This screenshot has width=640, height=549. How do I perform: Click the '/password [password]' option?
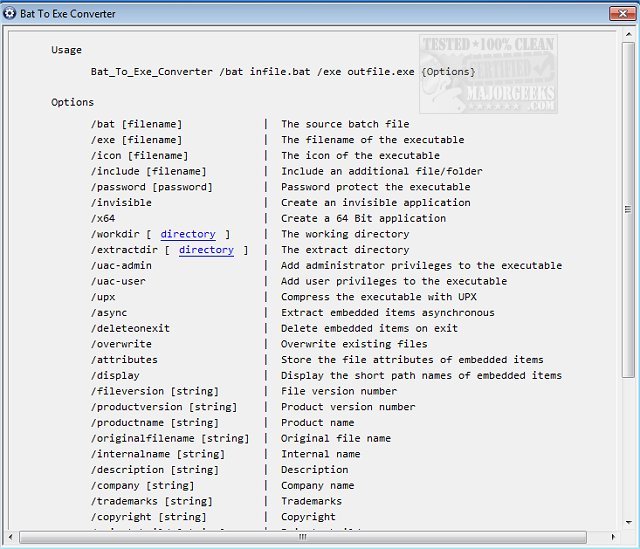[x=152, y=187]
